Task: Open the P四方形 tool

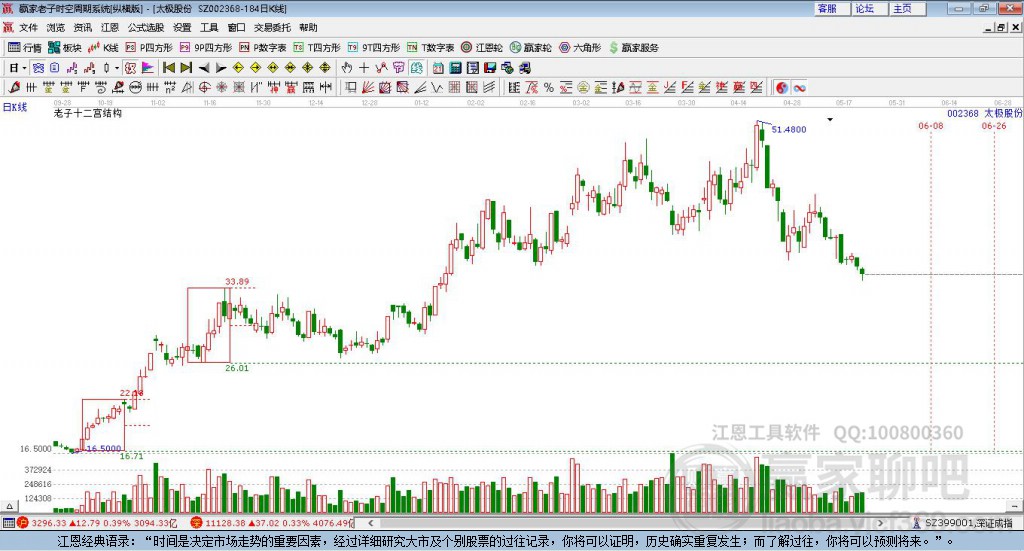Action: pos(149,48)
